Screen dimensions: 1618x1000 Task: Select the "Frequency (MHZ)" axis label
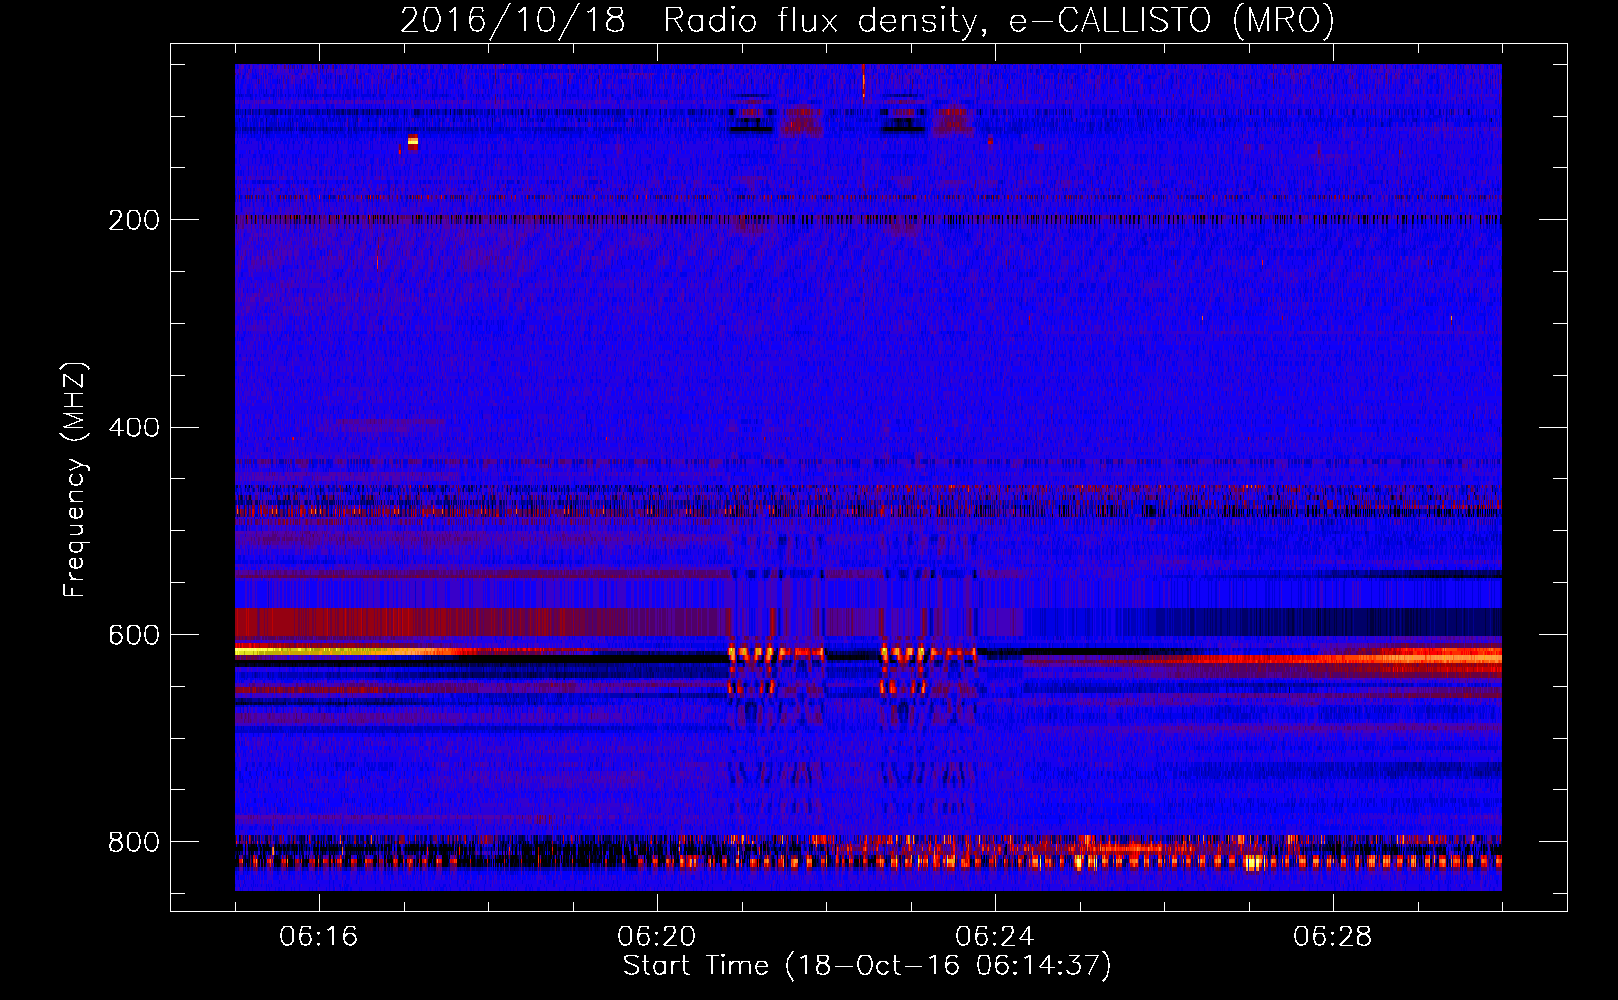[x=75, y=479]
